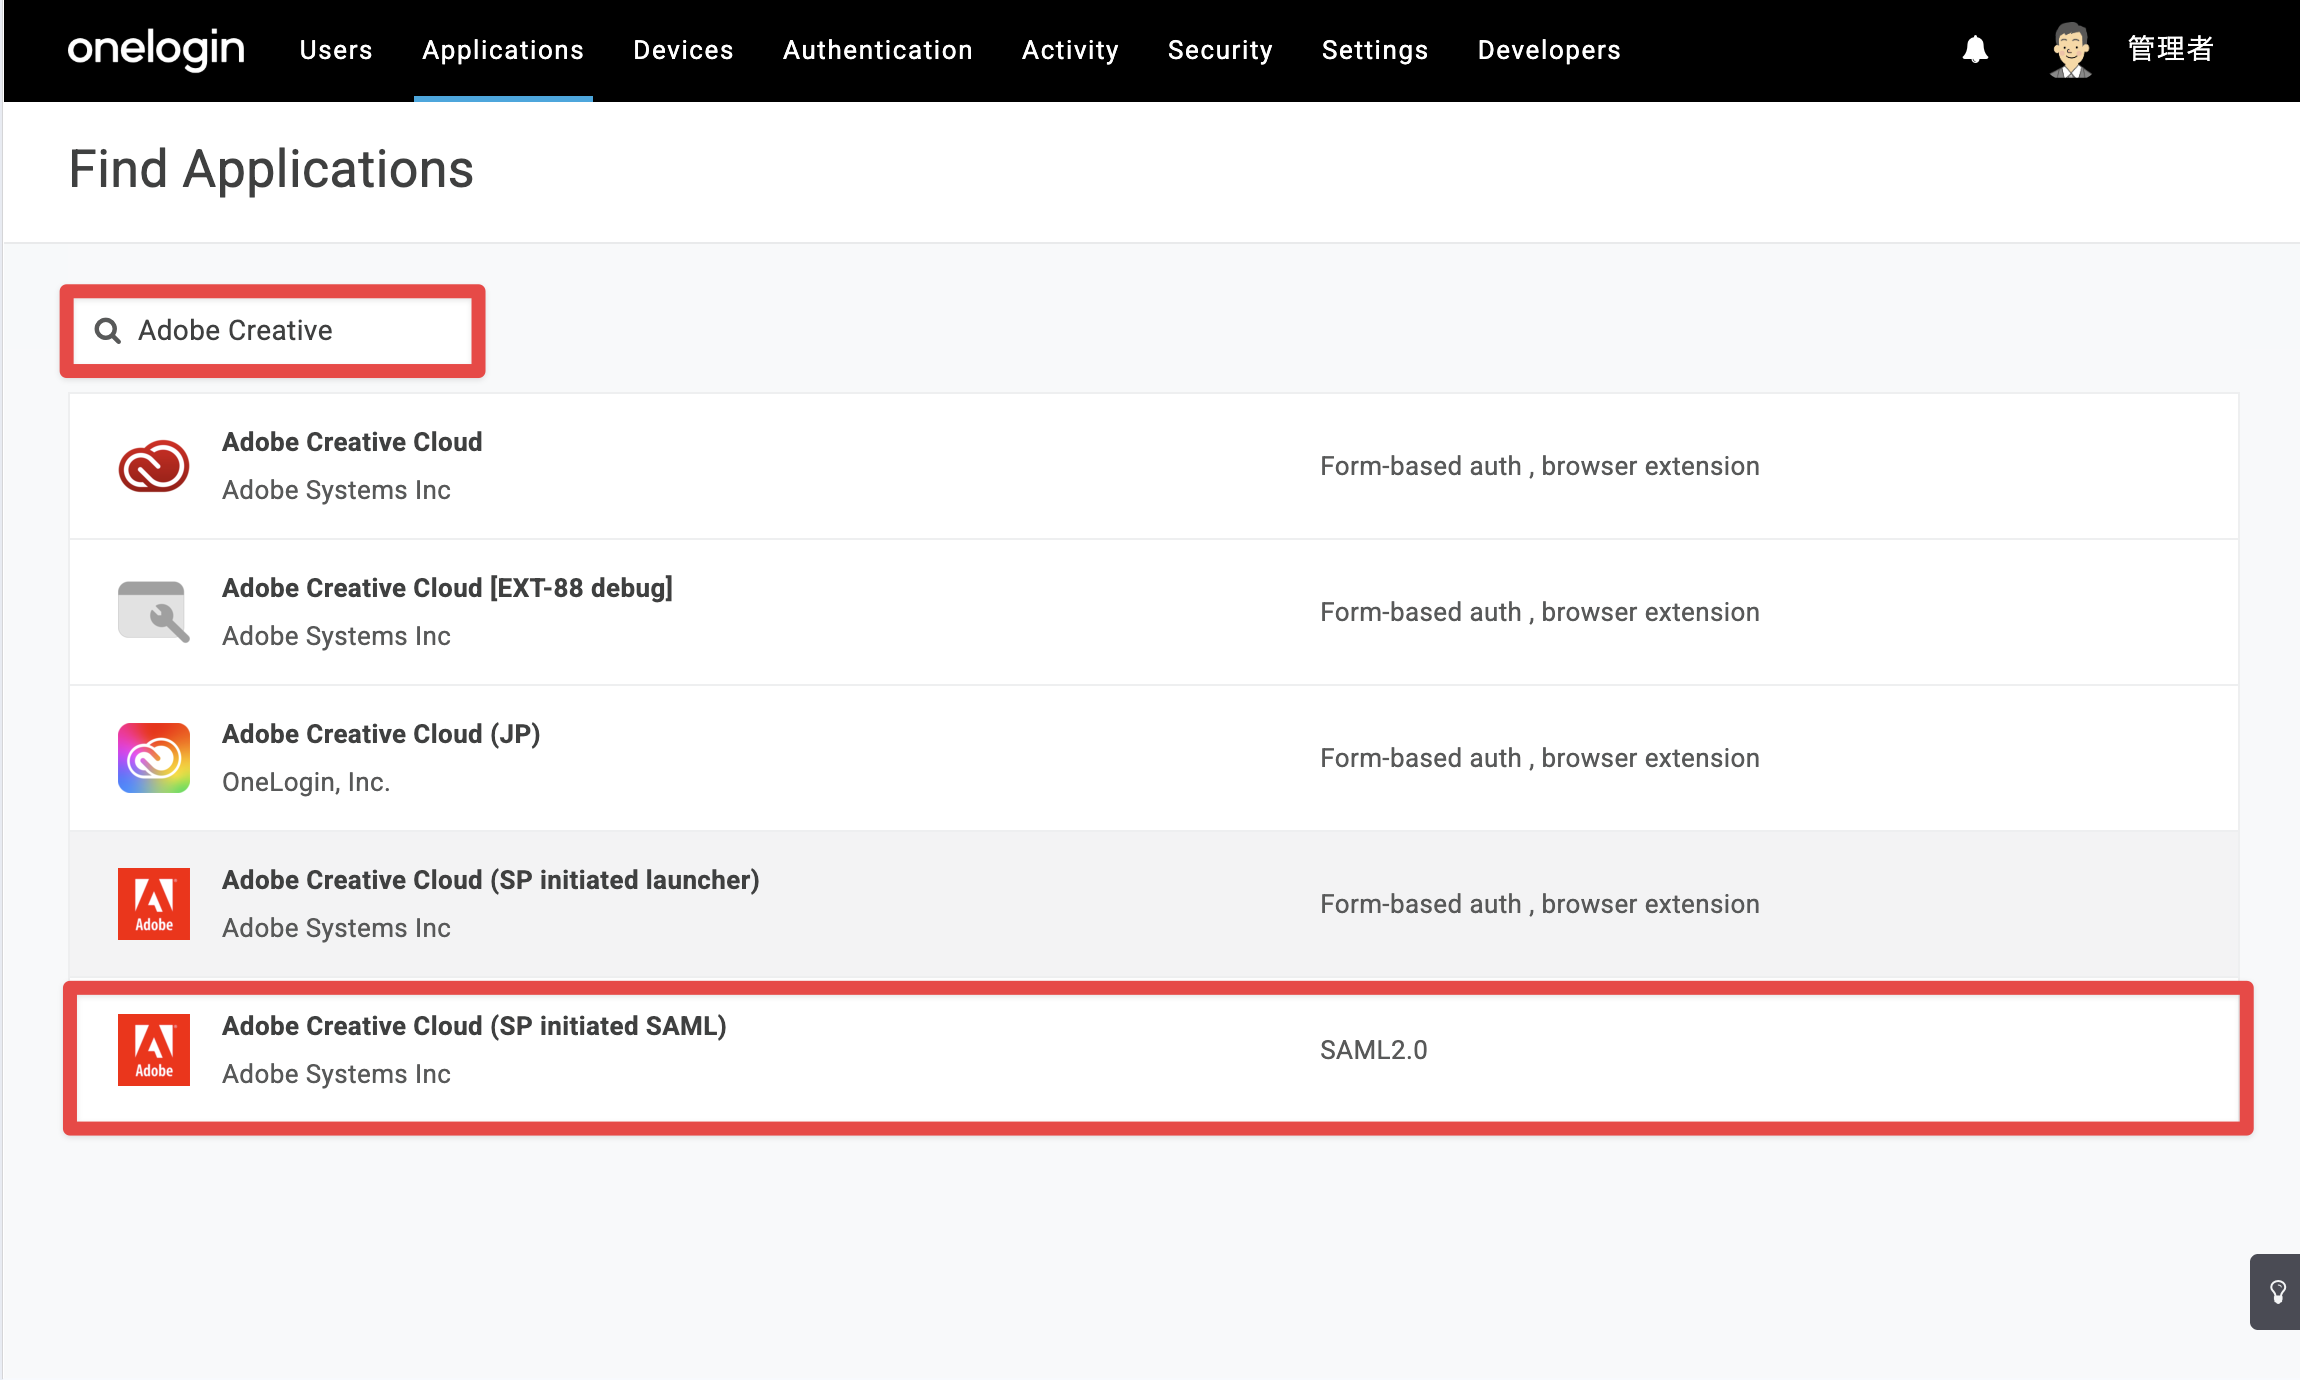Click the SP initiated launcher Adobe icon
This screenshot has height=1380, width=2300.
click(154, 904)
